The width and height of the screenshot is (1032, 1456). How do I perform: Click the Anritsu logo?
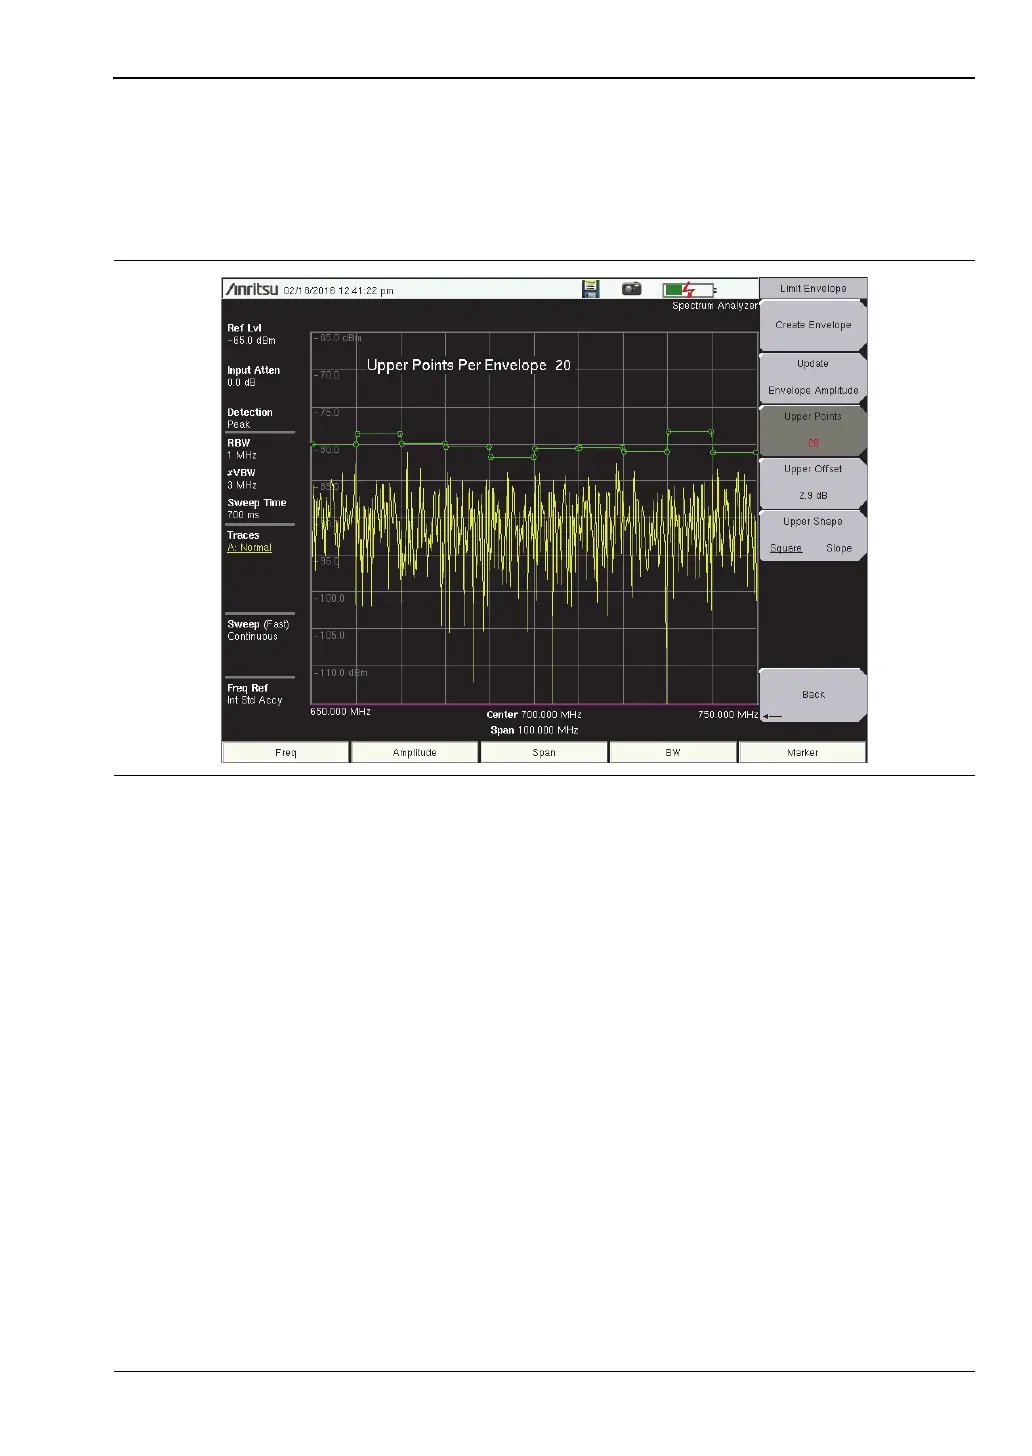(x=252, y=290)
